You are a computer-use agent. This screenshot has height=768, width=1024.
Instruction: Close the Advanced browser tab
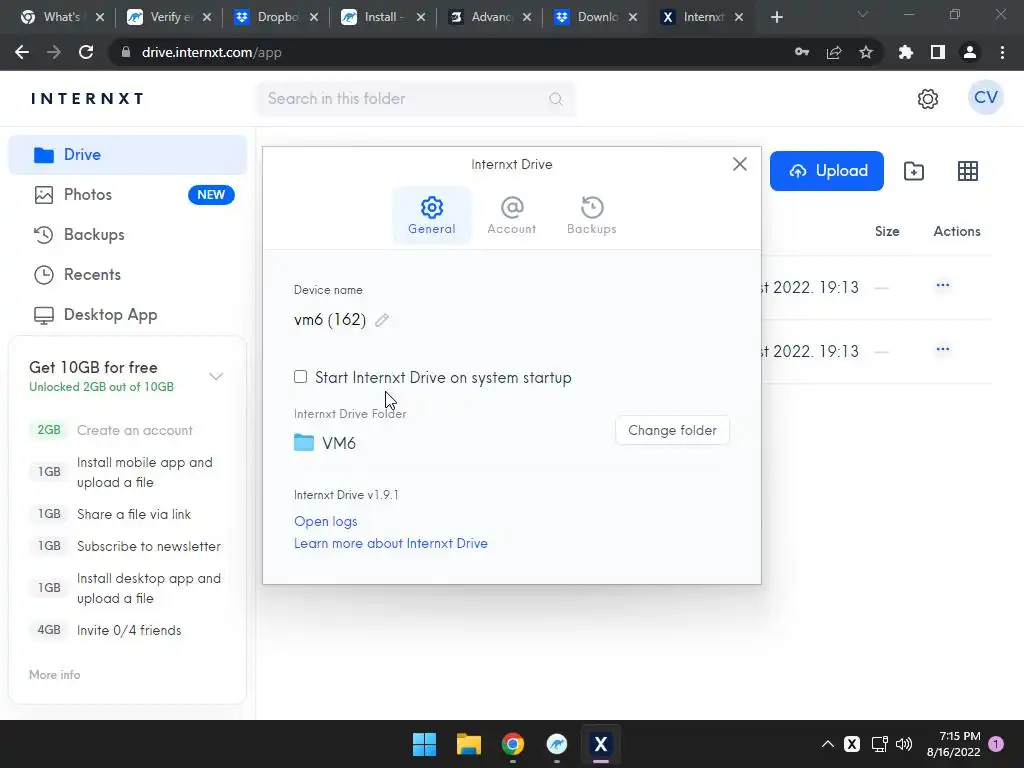tap(527, 17)
